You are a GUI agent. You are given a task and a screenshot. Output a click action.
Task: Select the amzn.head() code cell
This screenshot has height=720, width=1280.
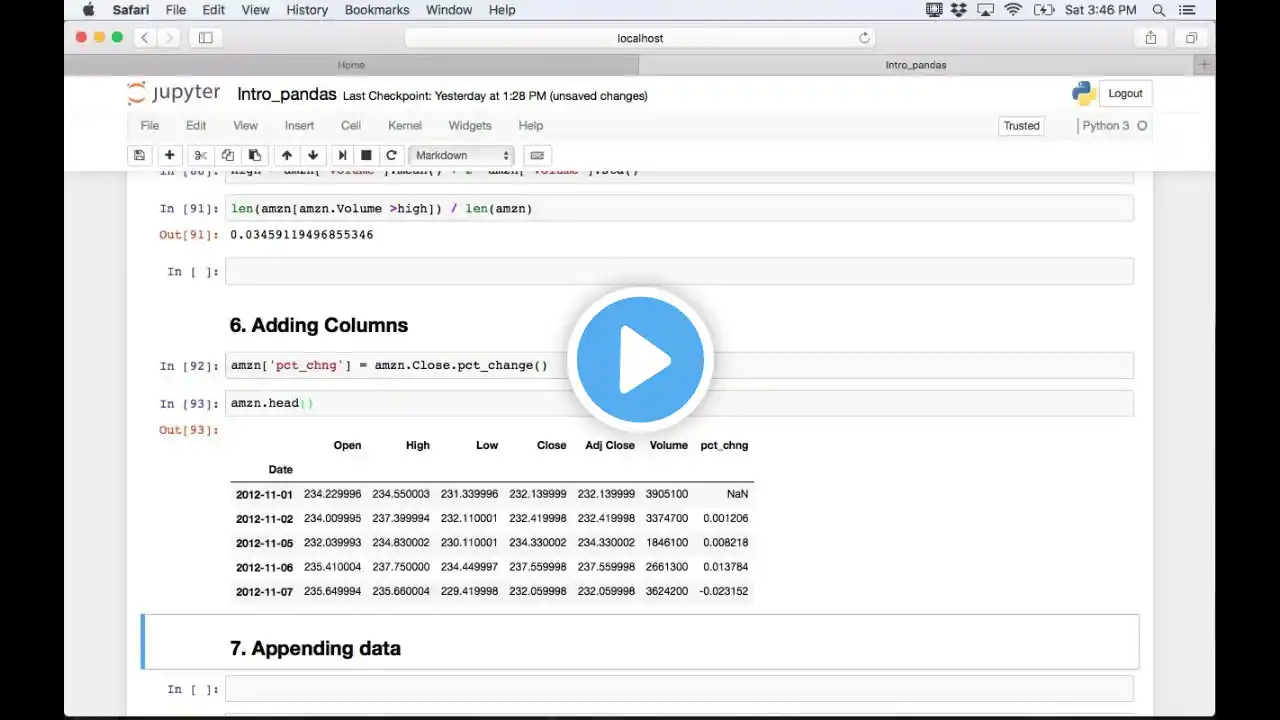tap(679, 403)
